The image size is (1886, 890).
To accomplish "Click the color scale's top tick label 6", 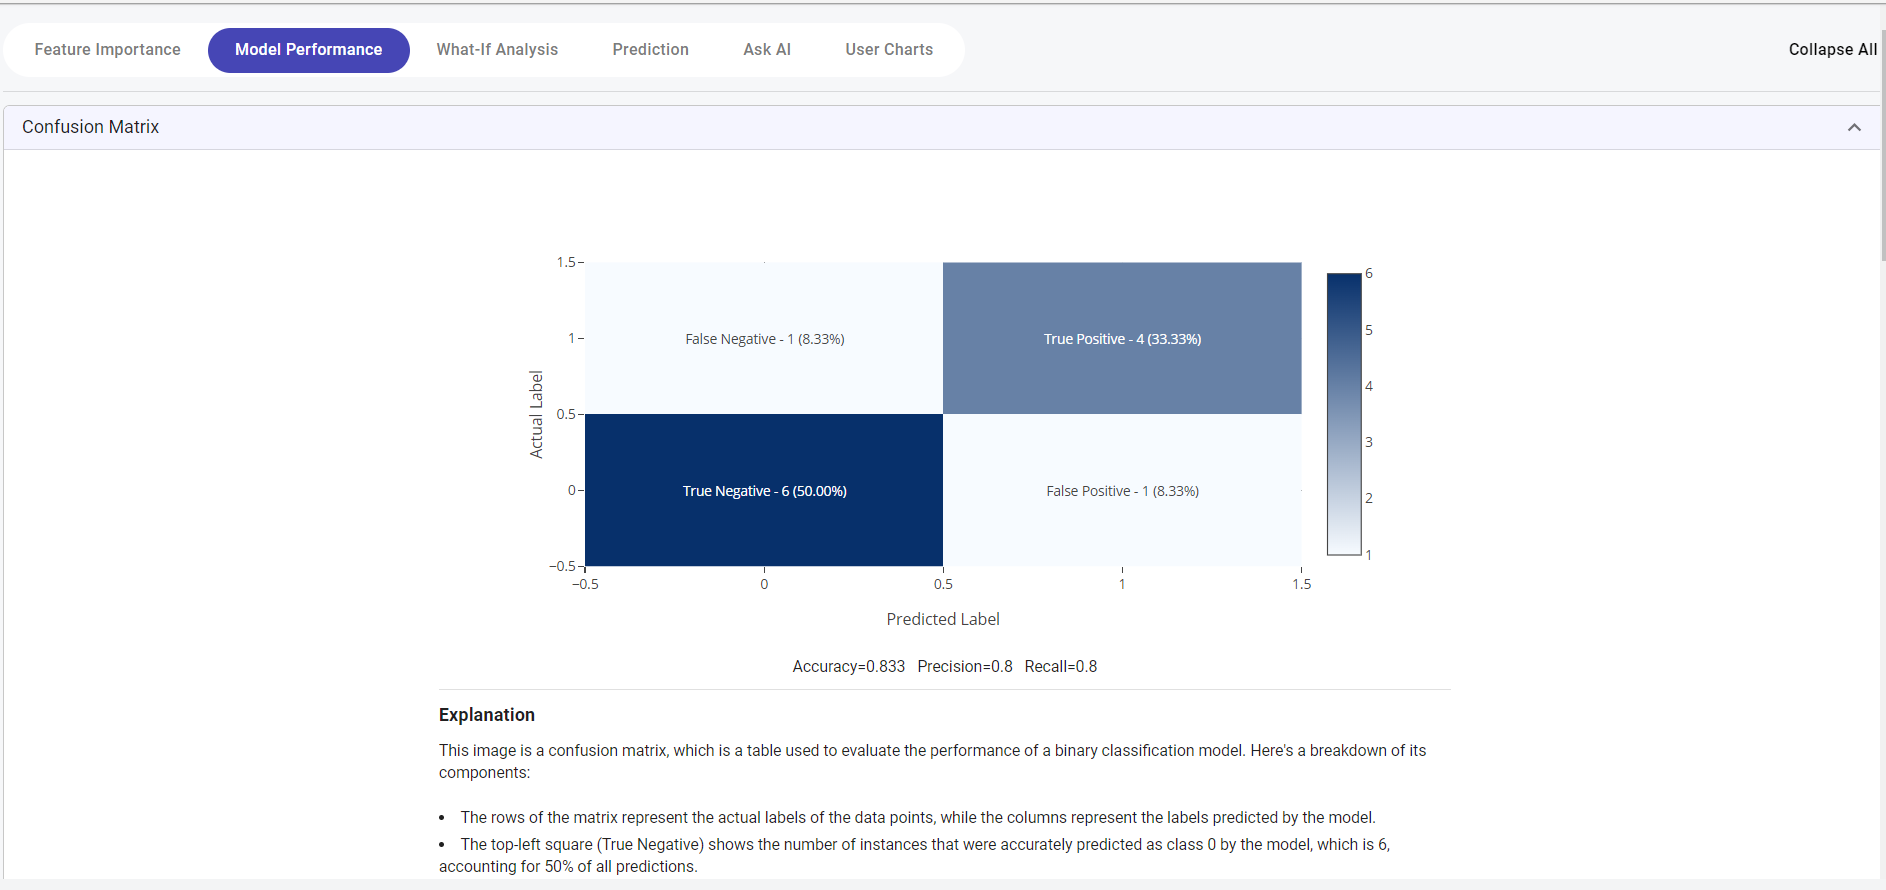I will pyautogui.click(x=1369, y=274).
